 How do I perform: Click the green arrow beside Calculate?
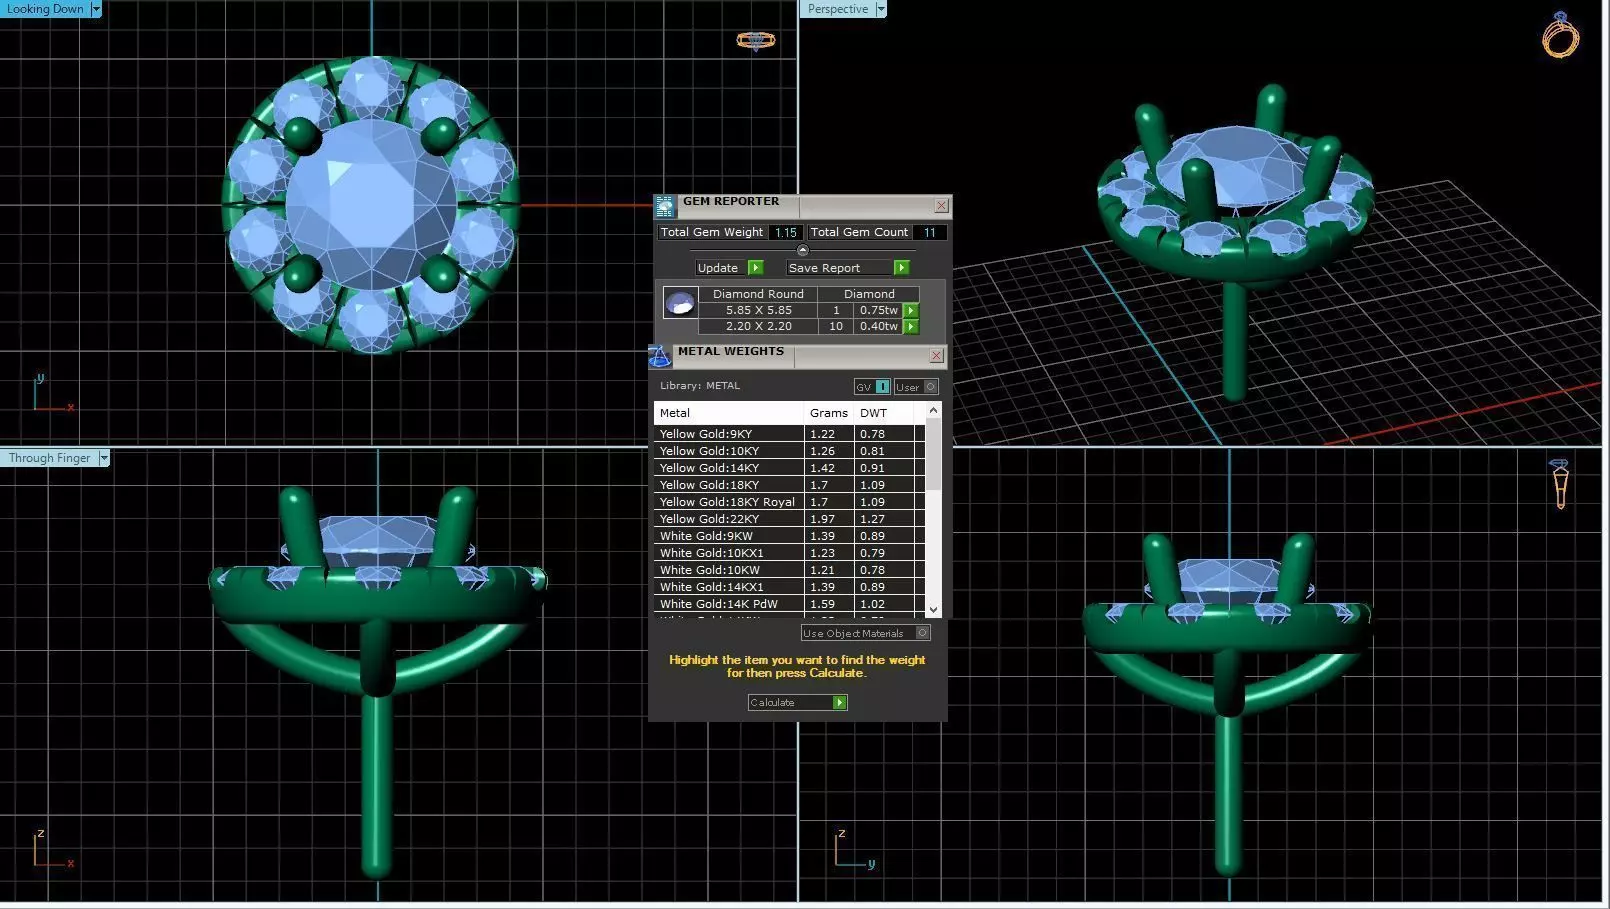click(840, 703)
